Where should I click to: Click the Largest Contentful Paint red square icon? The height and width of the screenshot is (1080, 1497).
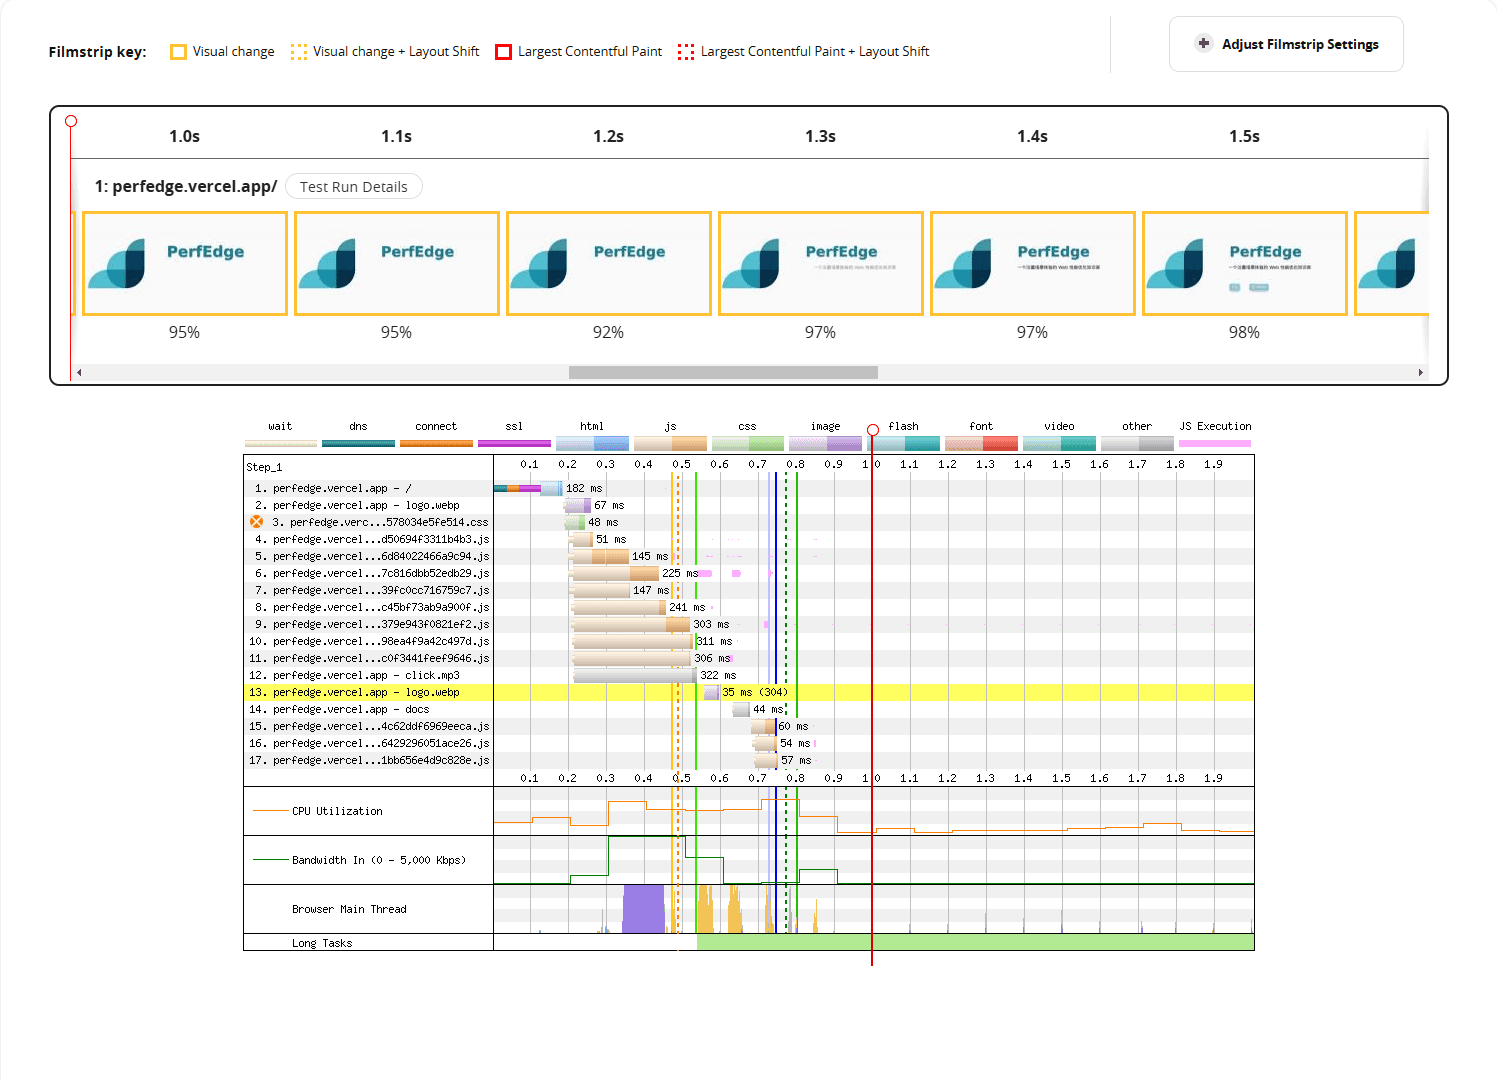(x=504, y=52)
